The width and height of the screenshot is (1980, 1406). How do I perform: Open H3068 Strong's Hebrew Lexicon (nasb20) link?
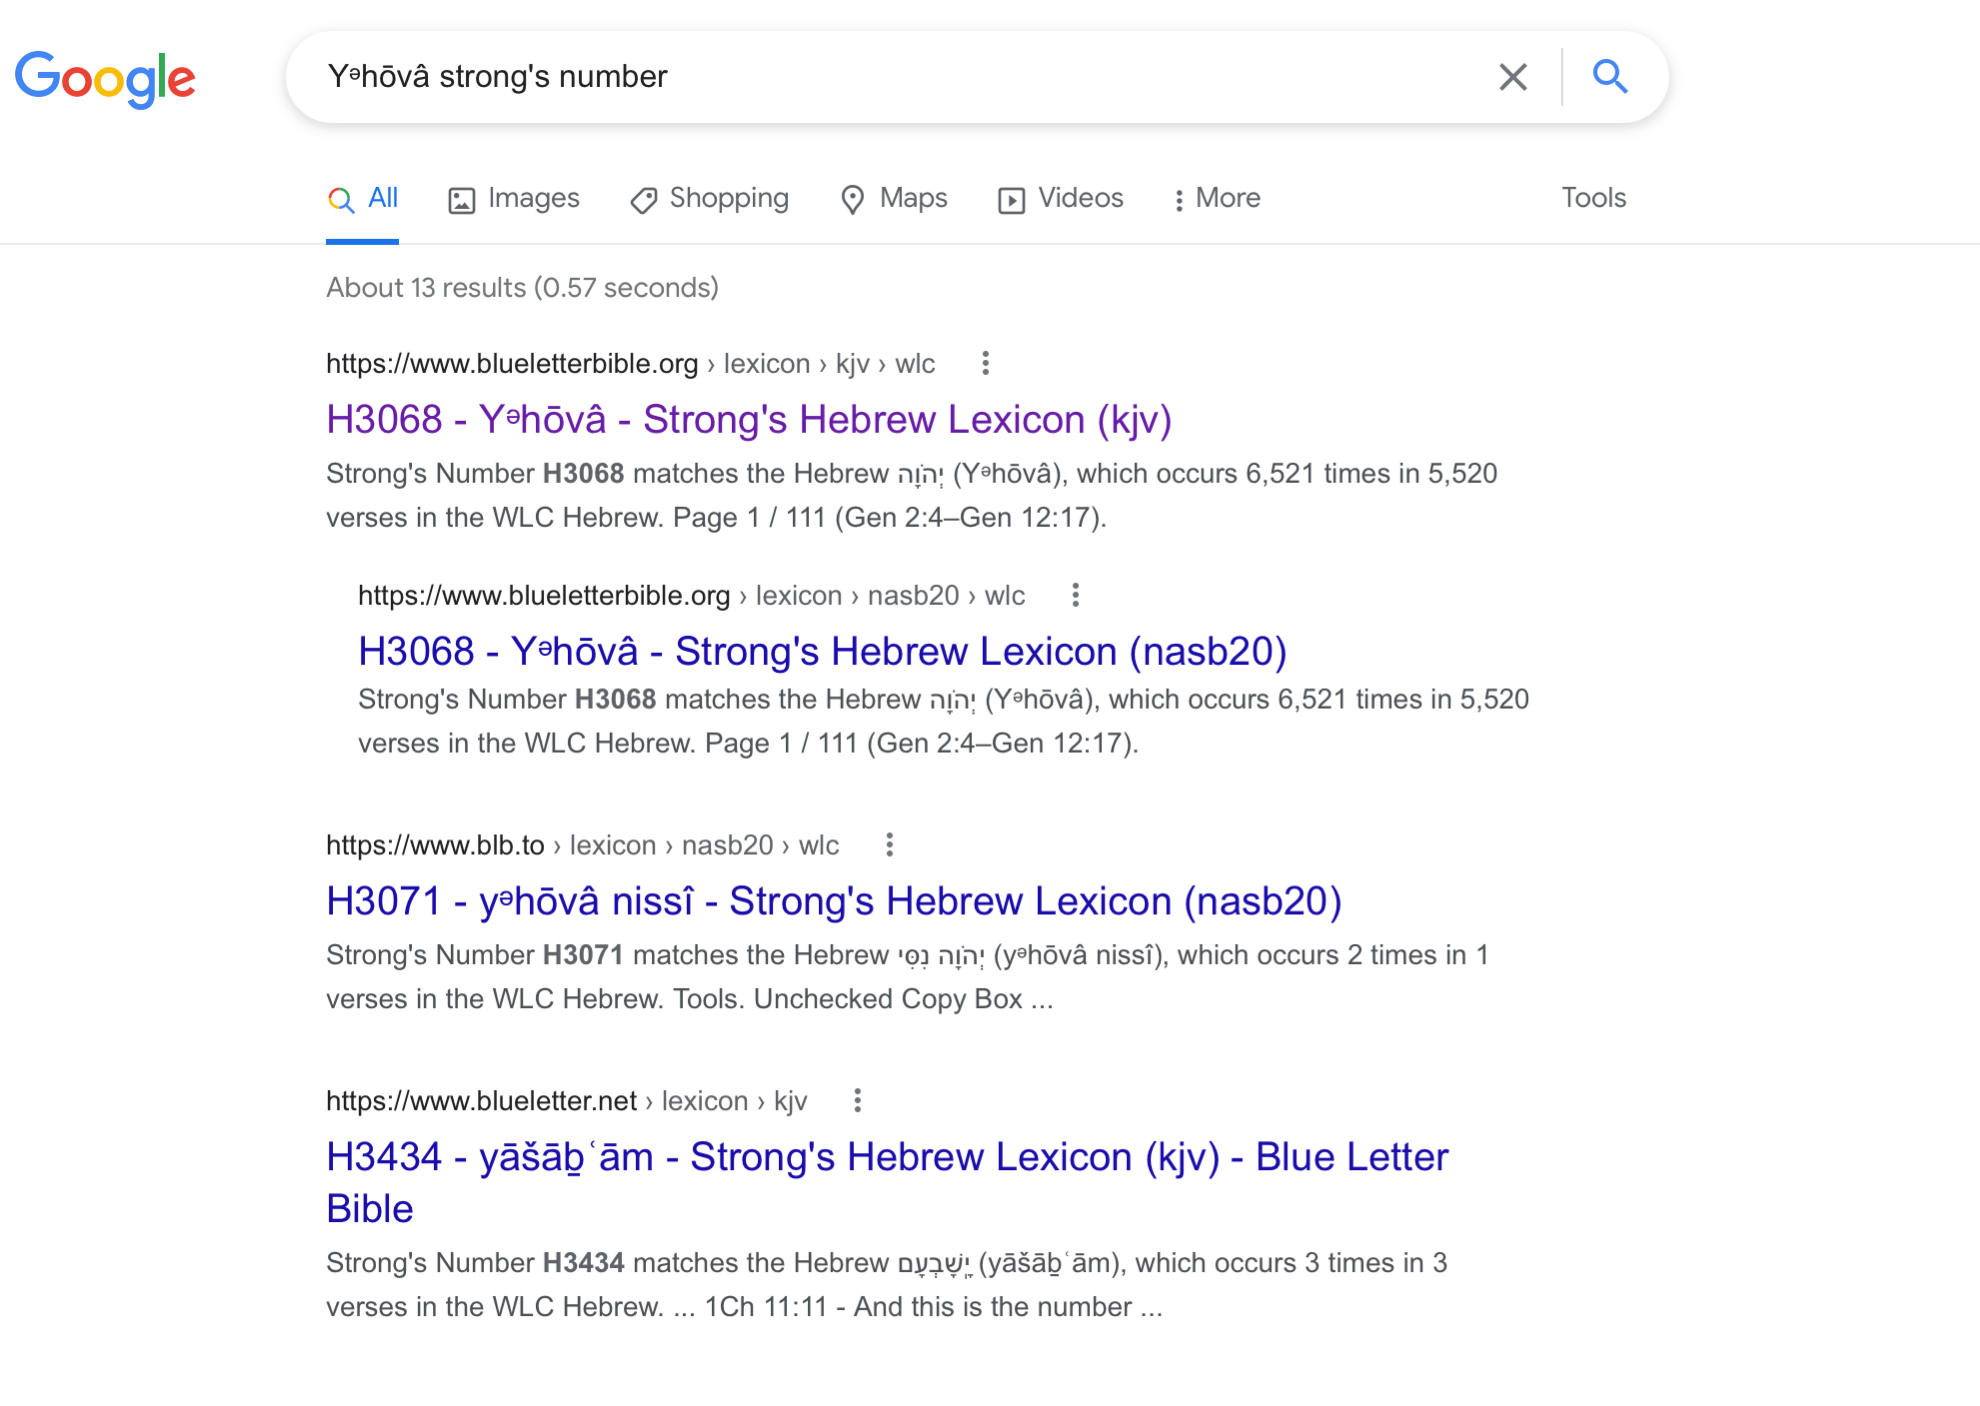[x=822, y=651]
